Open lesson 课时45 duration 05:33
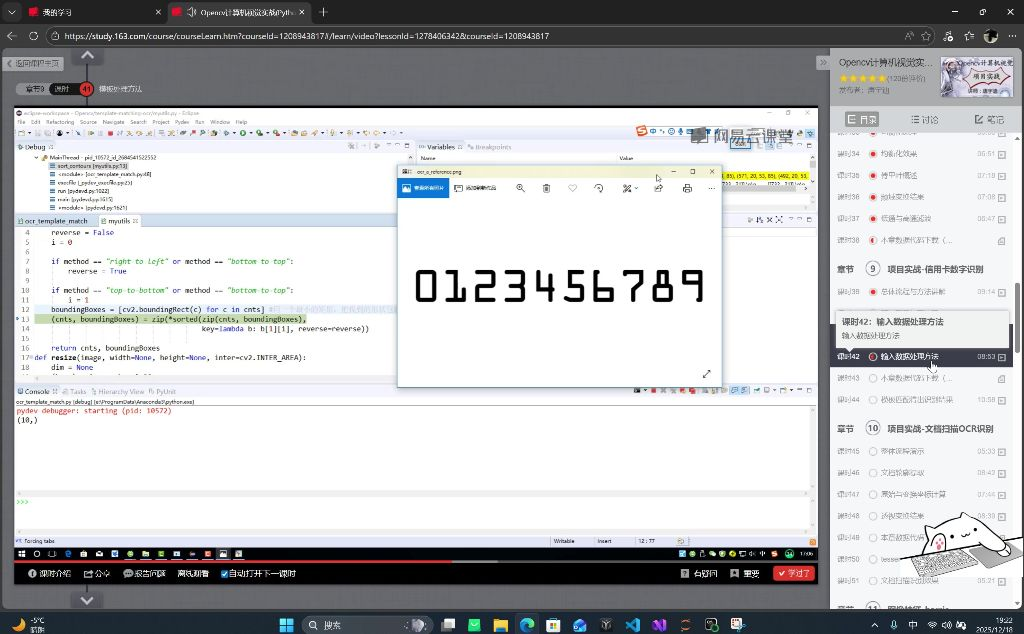This screenshot has width=1024, height=634. click(x=922, y=451)
